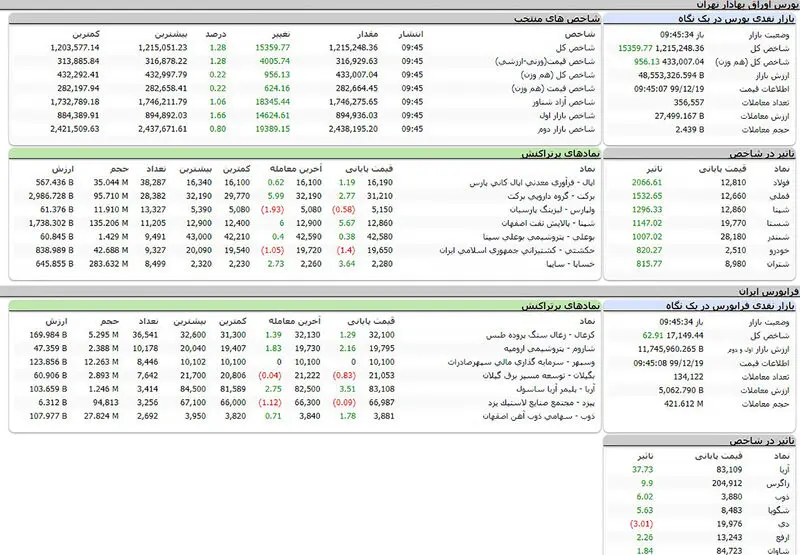Open 'بازار نقدی فرابورس در یک نگاه' header
The width and height of the screenshot is (800, 555).
[x=730, y=306]
